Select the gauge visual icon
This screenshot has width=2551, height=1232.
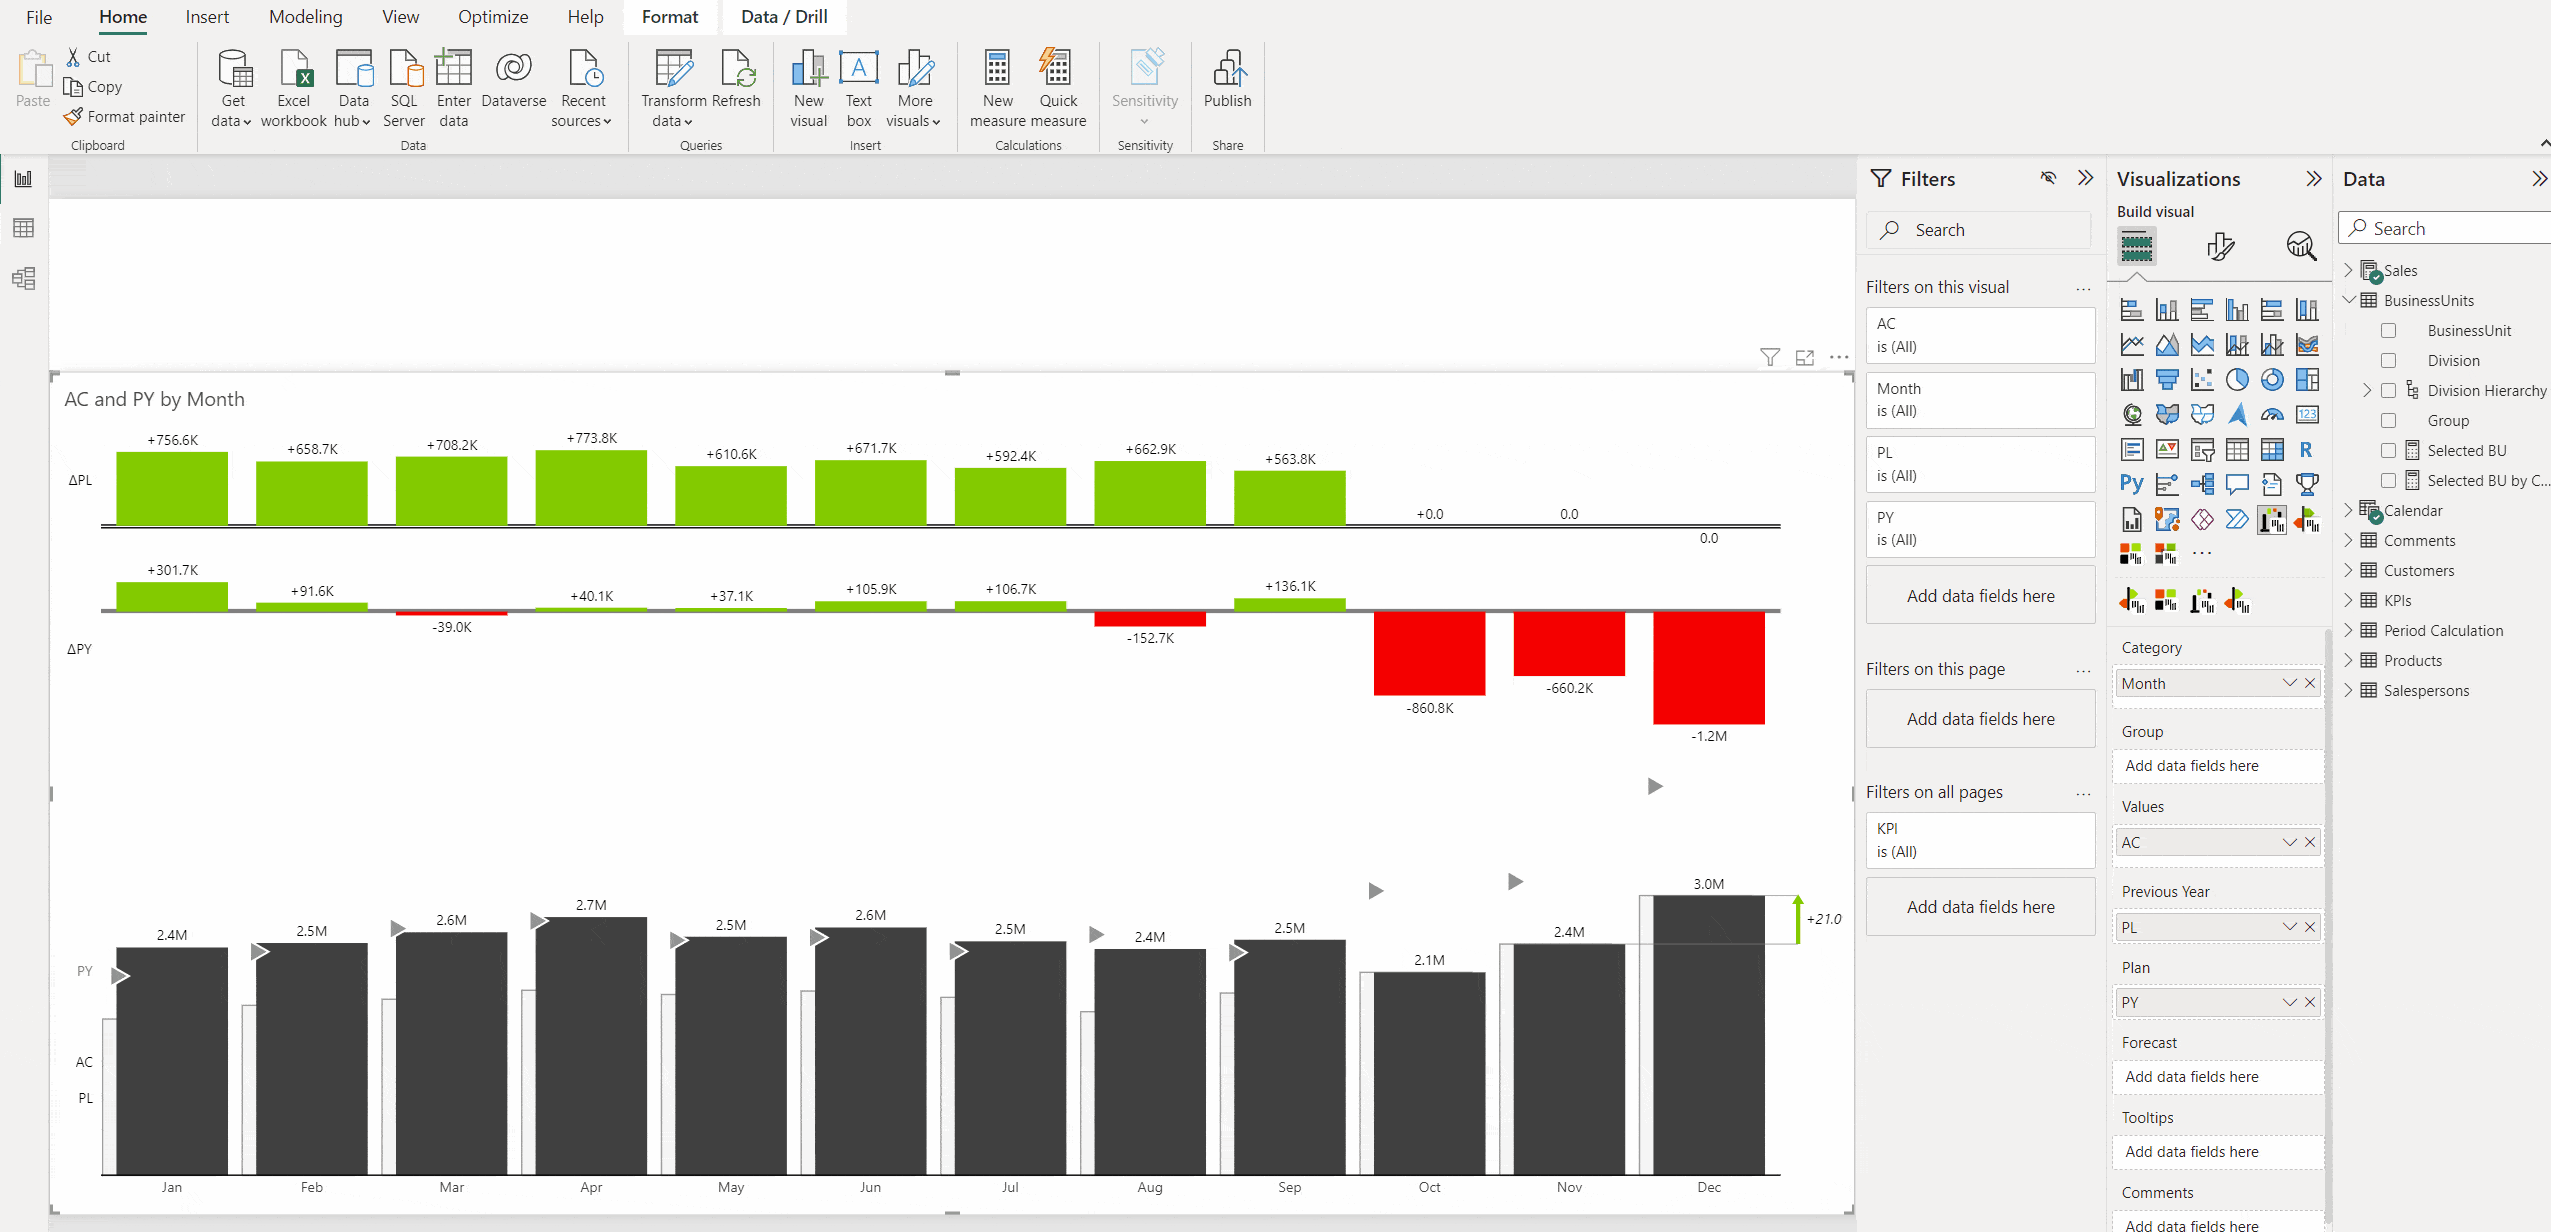2272,415
